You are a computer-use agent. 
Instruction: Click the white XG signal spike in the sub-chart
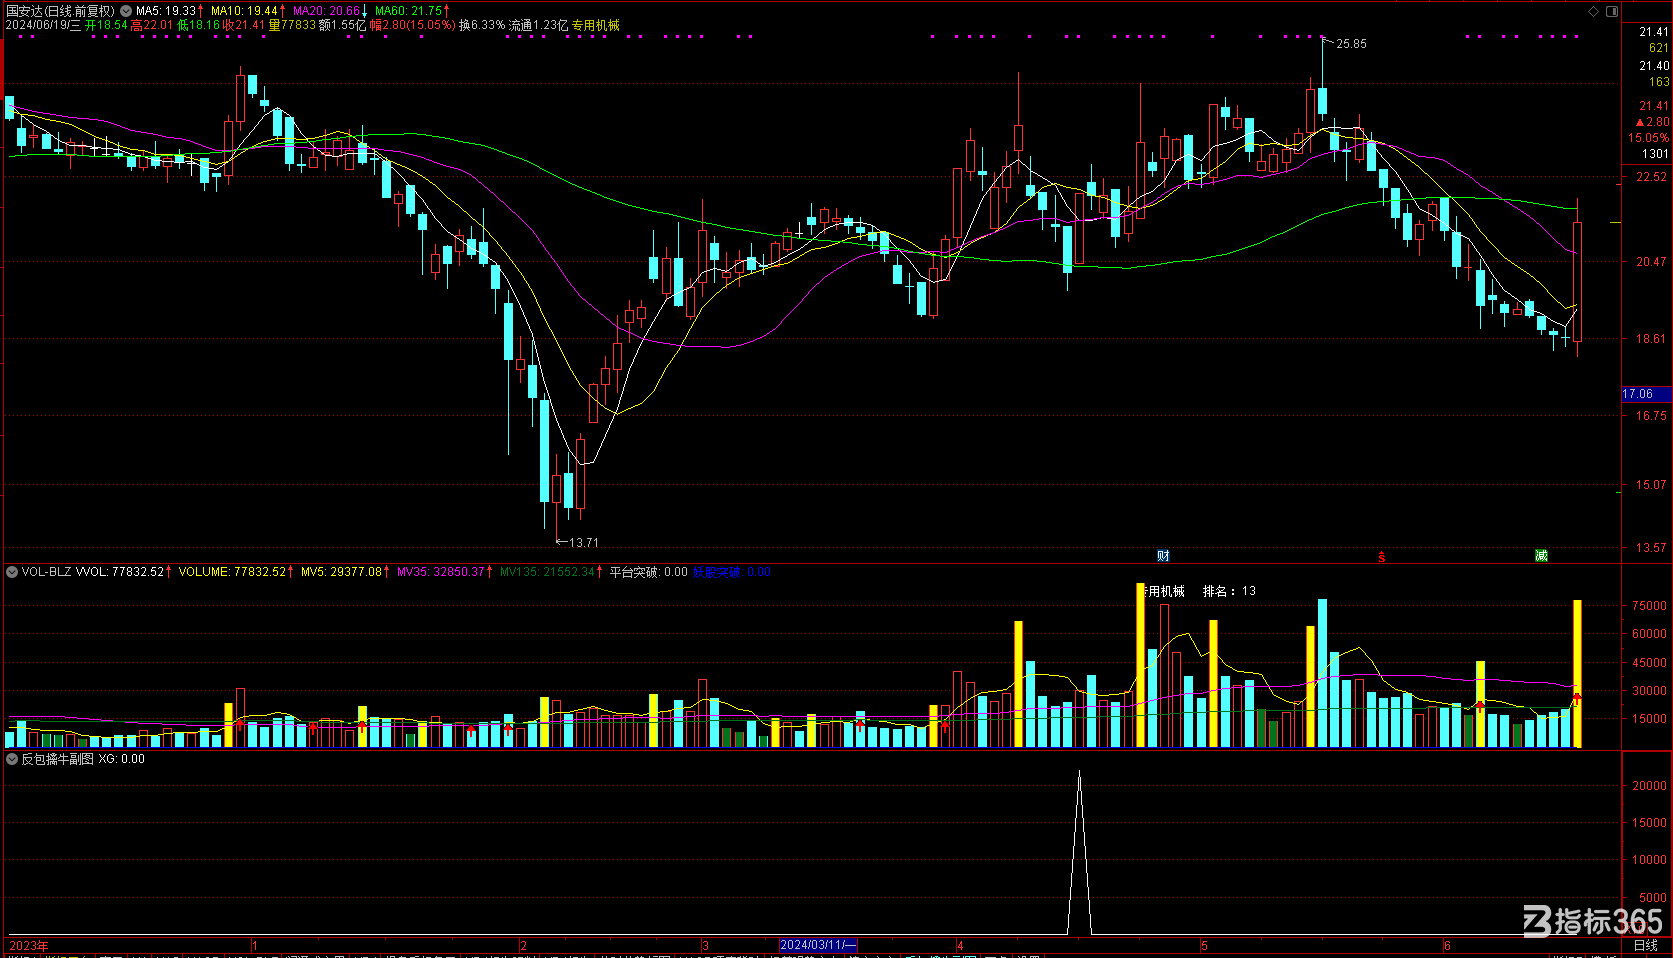(x=1079, y=853)
